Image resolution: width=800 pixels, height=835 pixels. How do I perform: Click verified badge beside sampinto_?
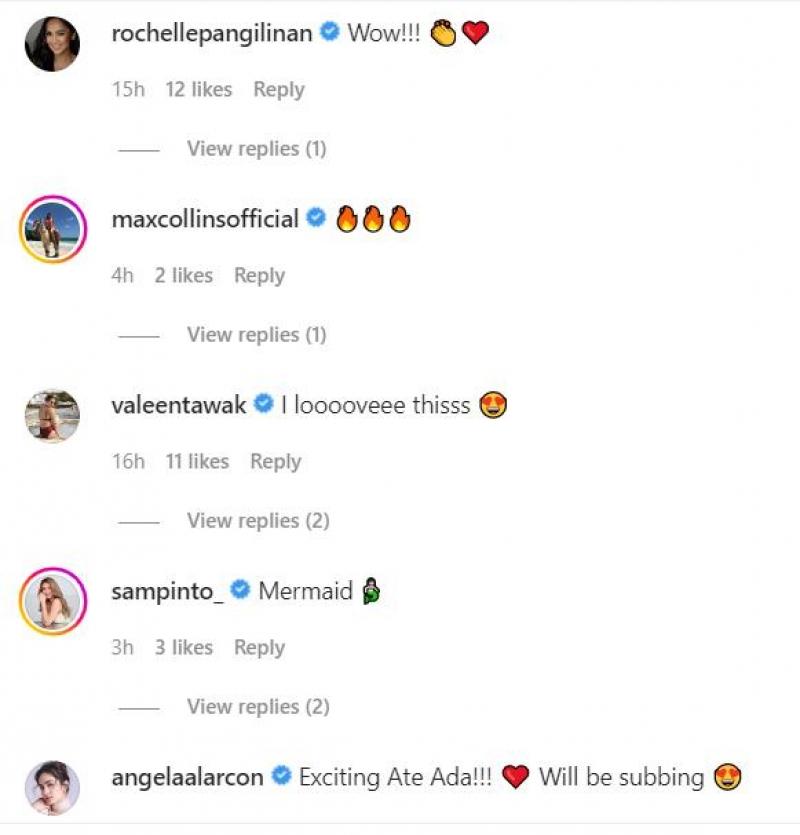coord(241,591)
